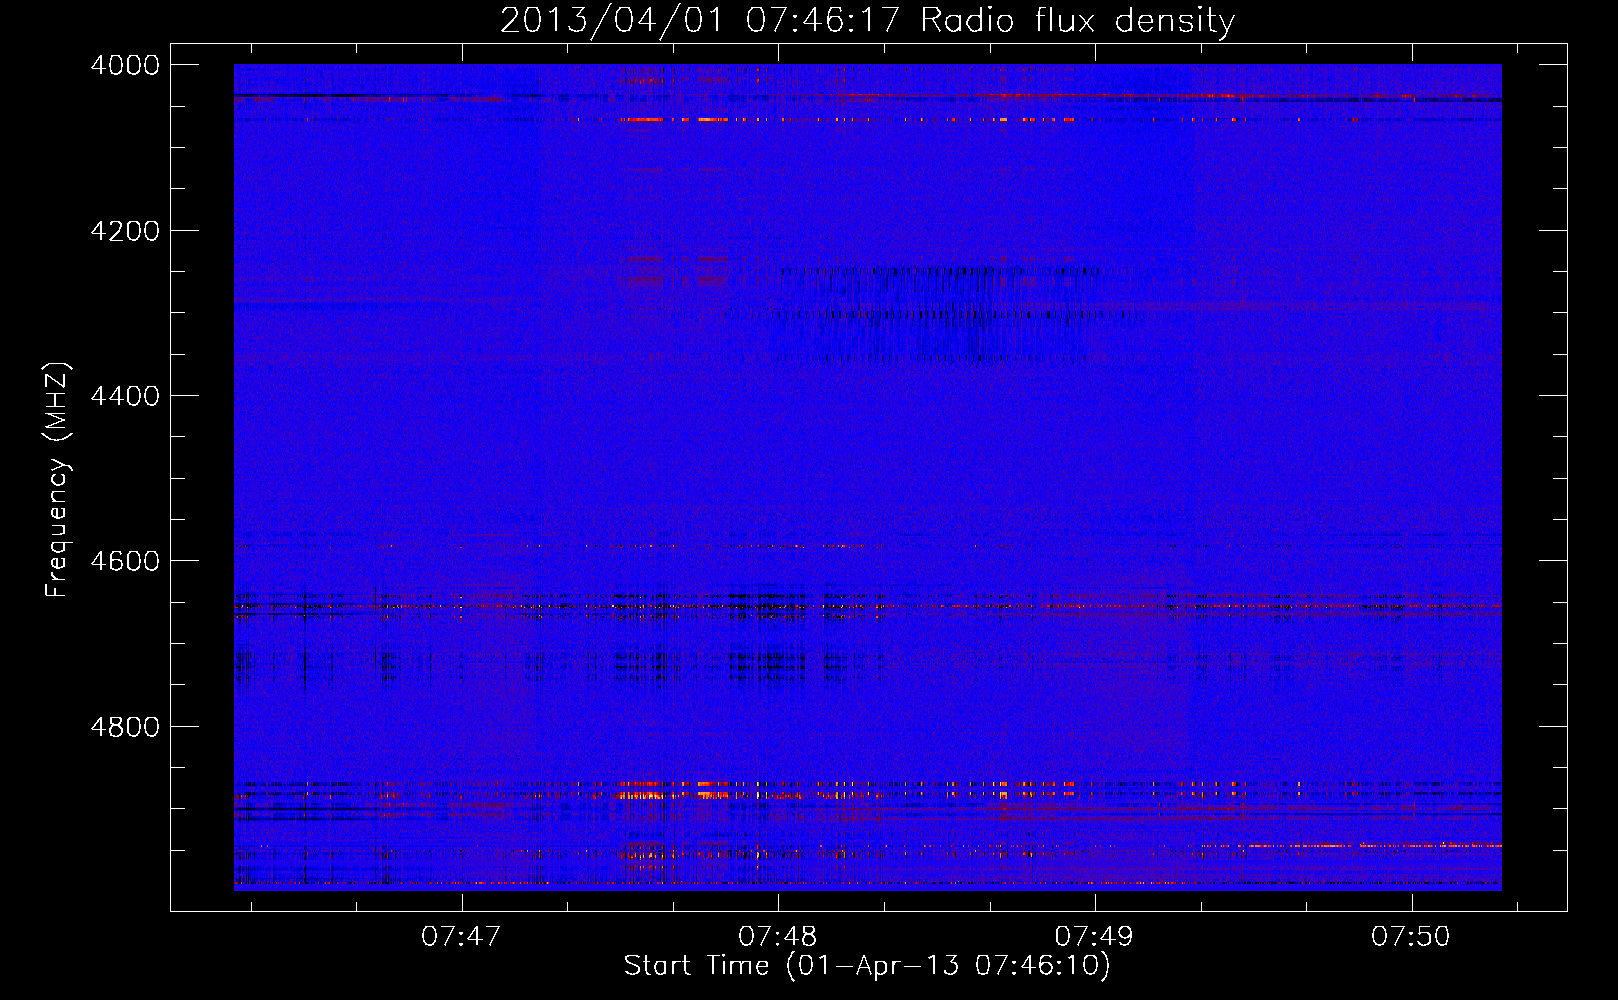Click the 07:50 time tick label
Screen dimensions: 1618x1000
point(1411,937)
